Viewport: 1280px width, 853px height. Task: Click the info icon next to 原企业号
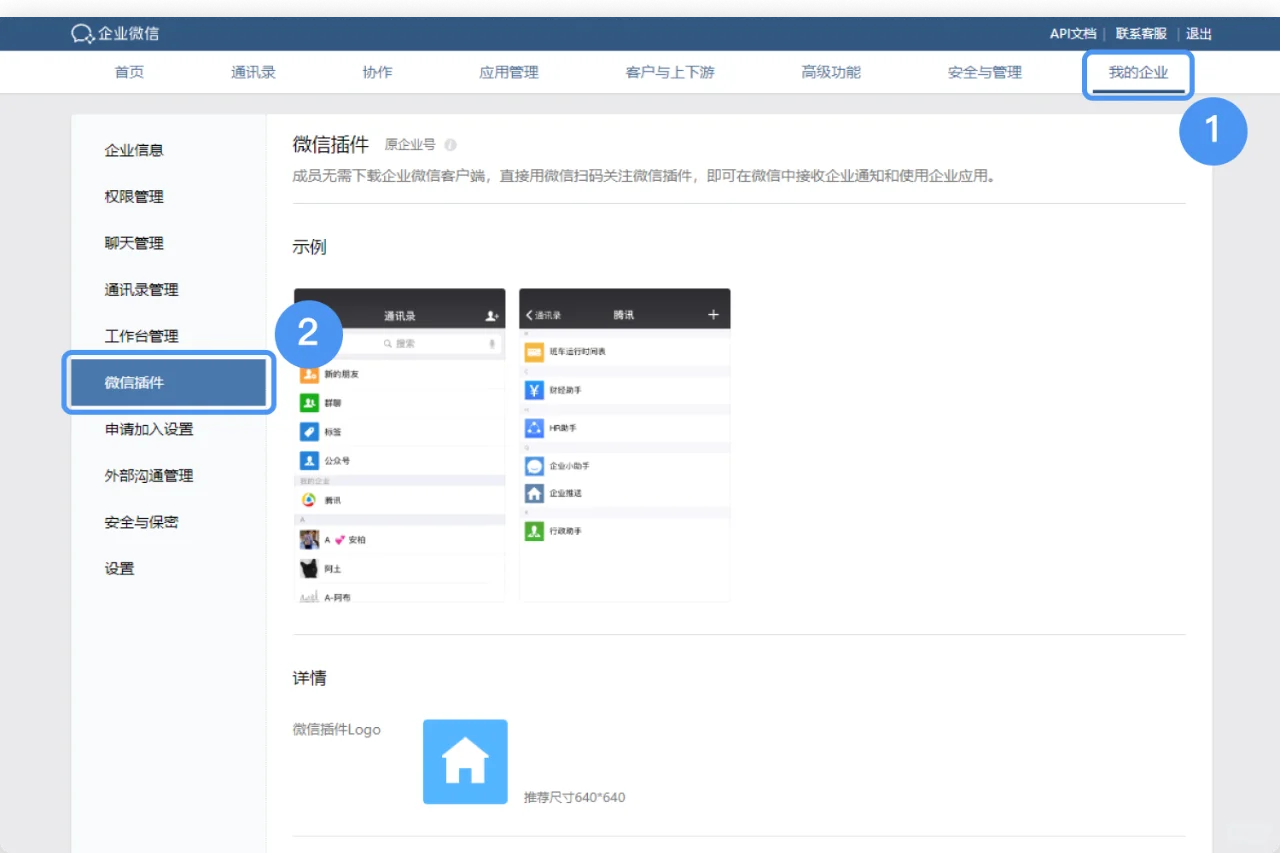tap(450, 144)
